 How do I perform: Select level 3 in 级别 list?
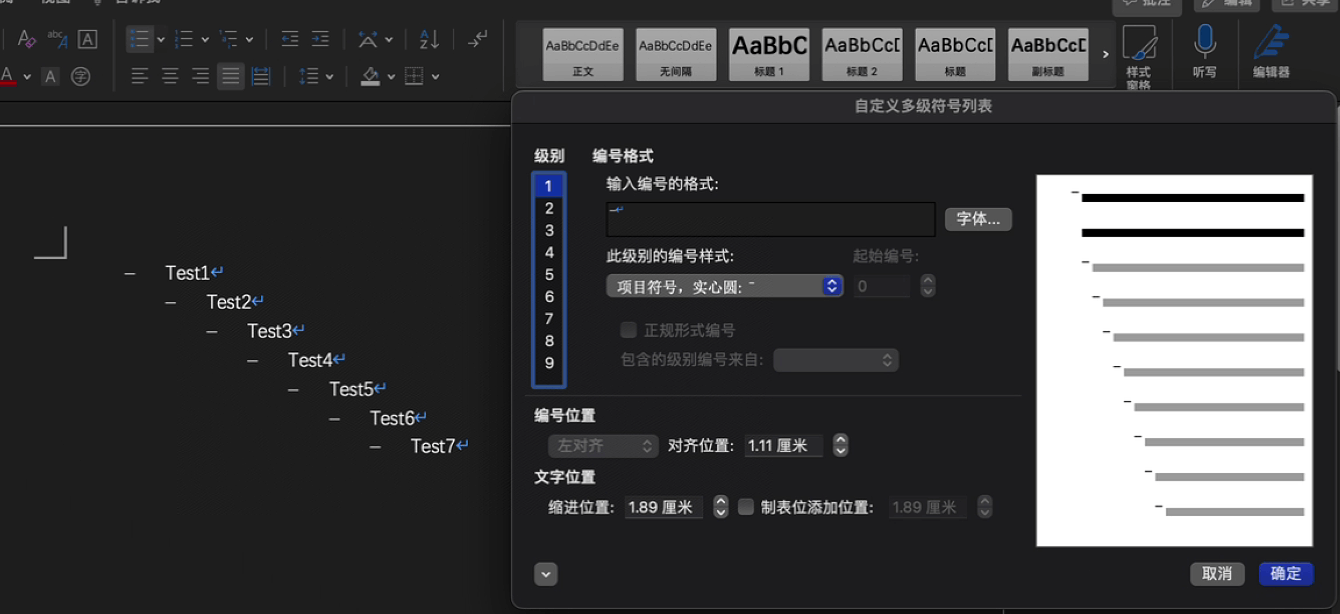pos(549,230)
